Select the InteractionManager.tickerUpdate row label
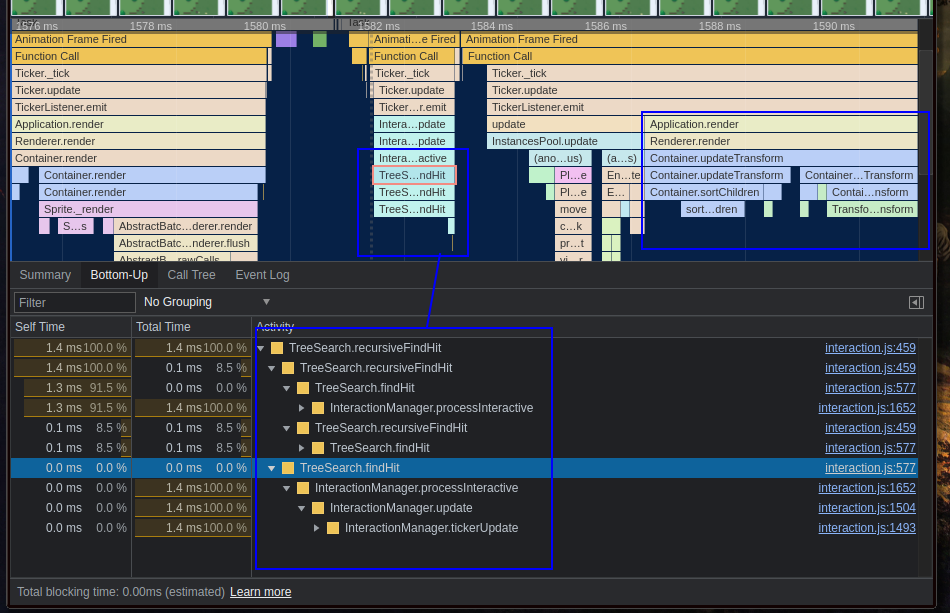Screen dimensions: 950x613 click(431, 528)
